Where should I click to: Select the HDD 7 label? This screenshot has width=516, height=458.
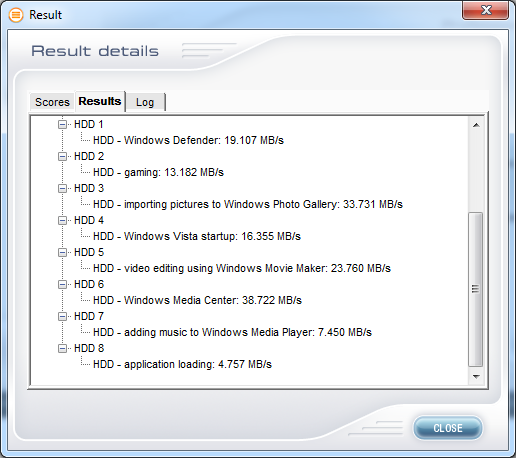click(89, 316)
